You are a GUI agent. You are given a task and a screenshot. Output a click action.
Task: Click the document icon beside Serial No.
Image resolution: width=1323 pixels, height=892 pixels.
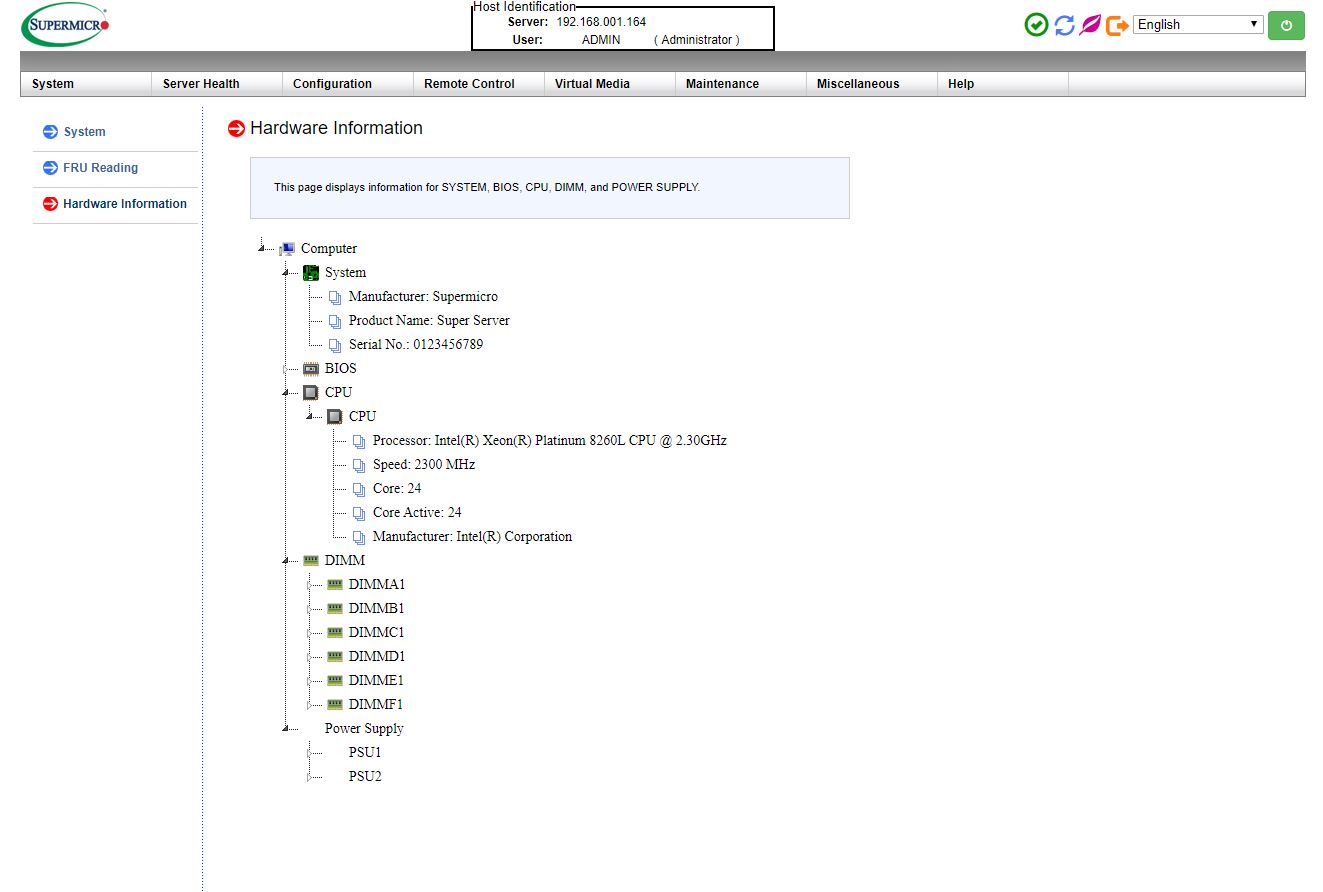point(335,345)
